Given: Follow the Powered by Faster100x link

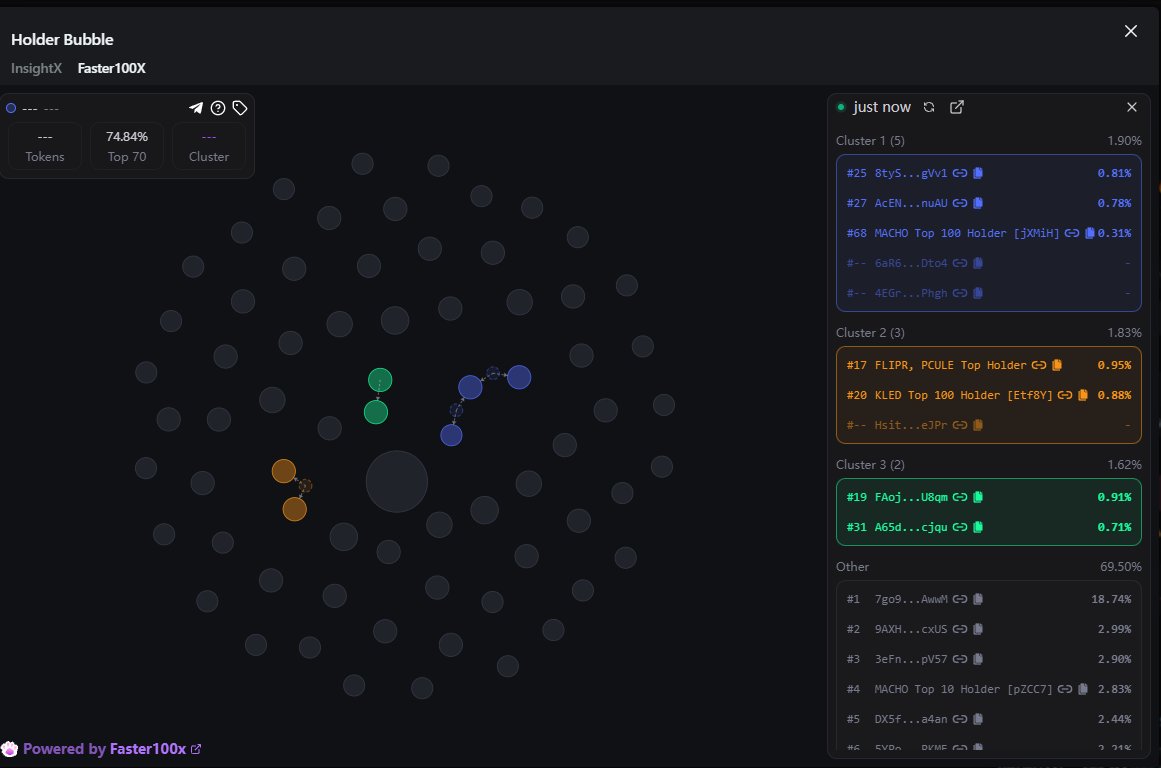Looking at the screenshot, I should 104,749.
